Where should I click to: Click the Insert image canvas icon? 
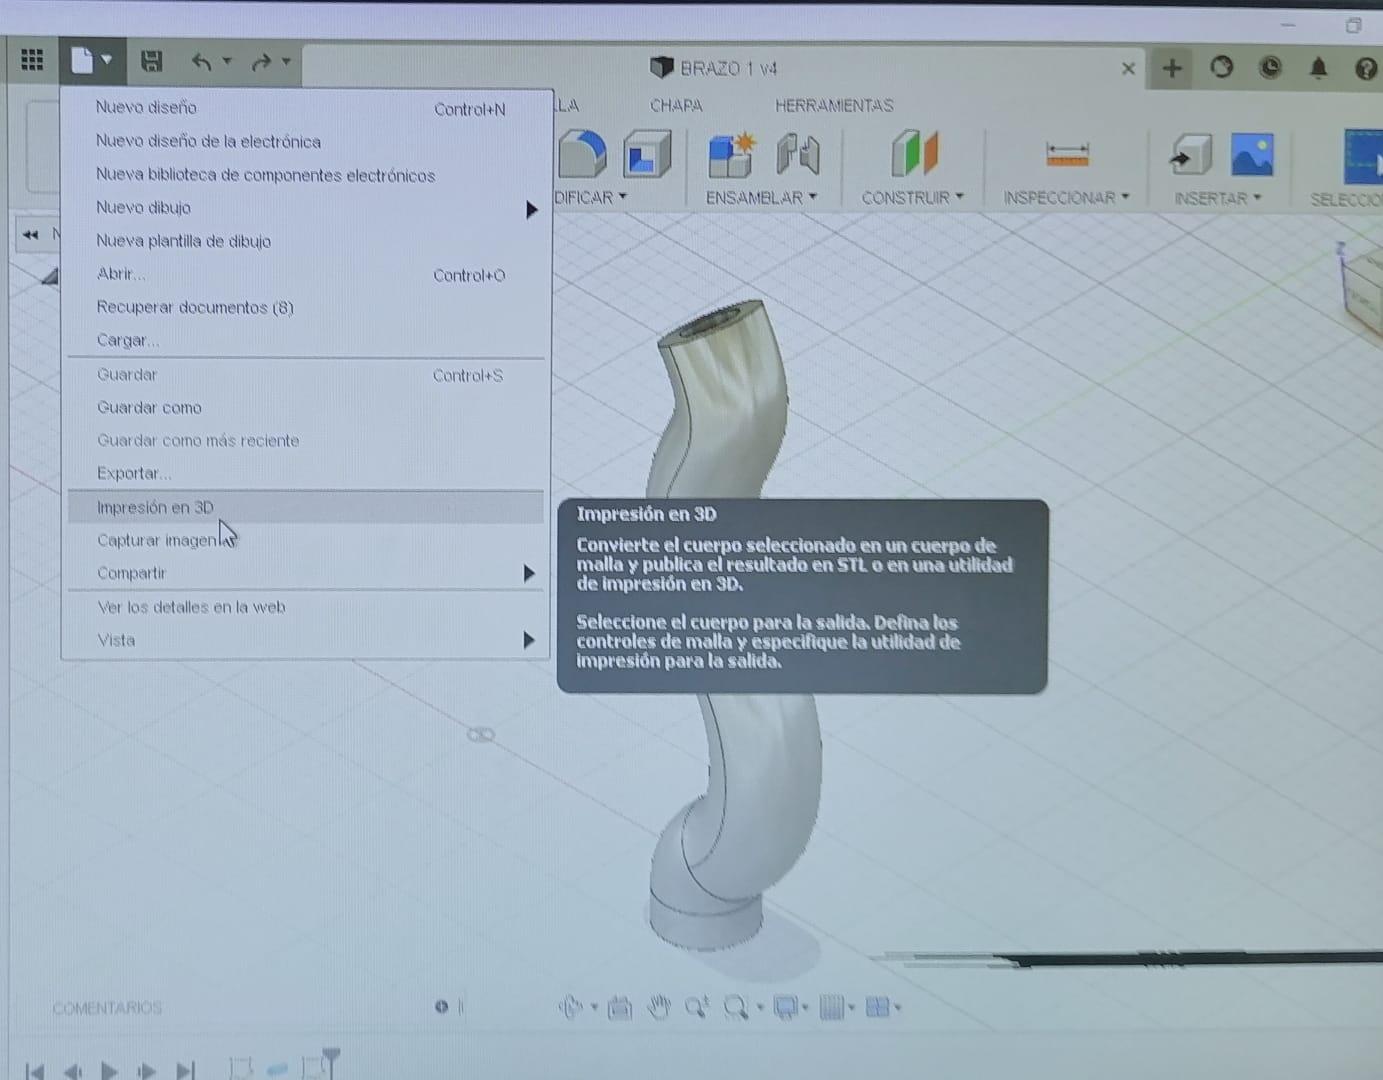tap(1252, 155)
